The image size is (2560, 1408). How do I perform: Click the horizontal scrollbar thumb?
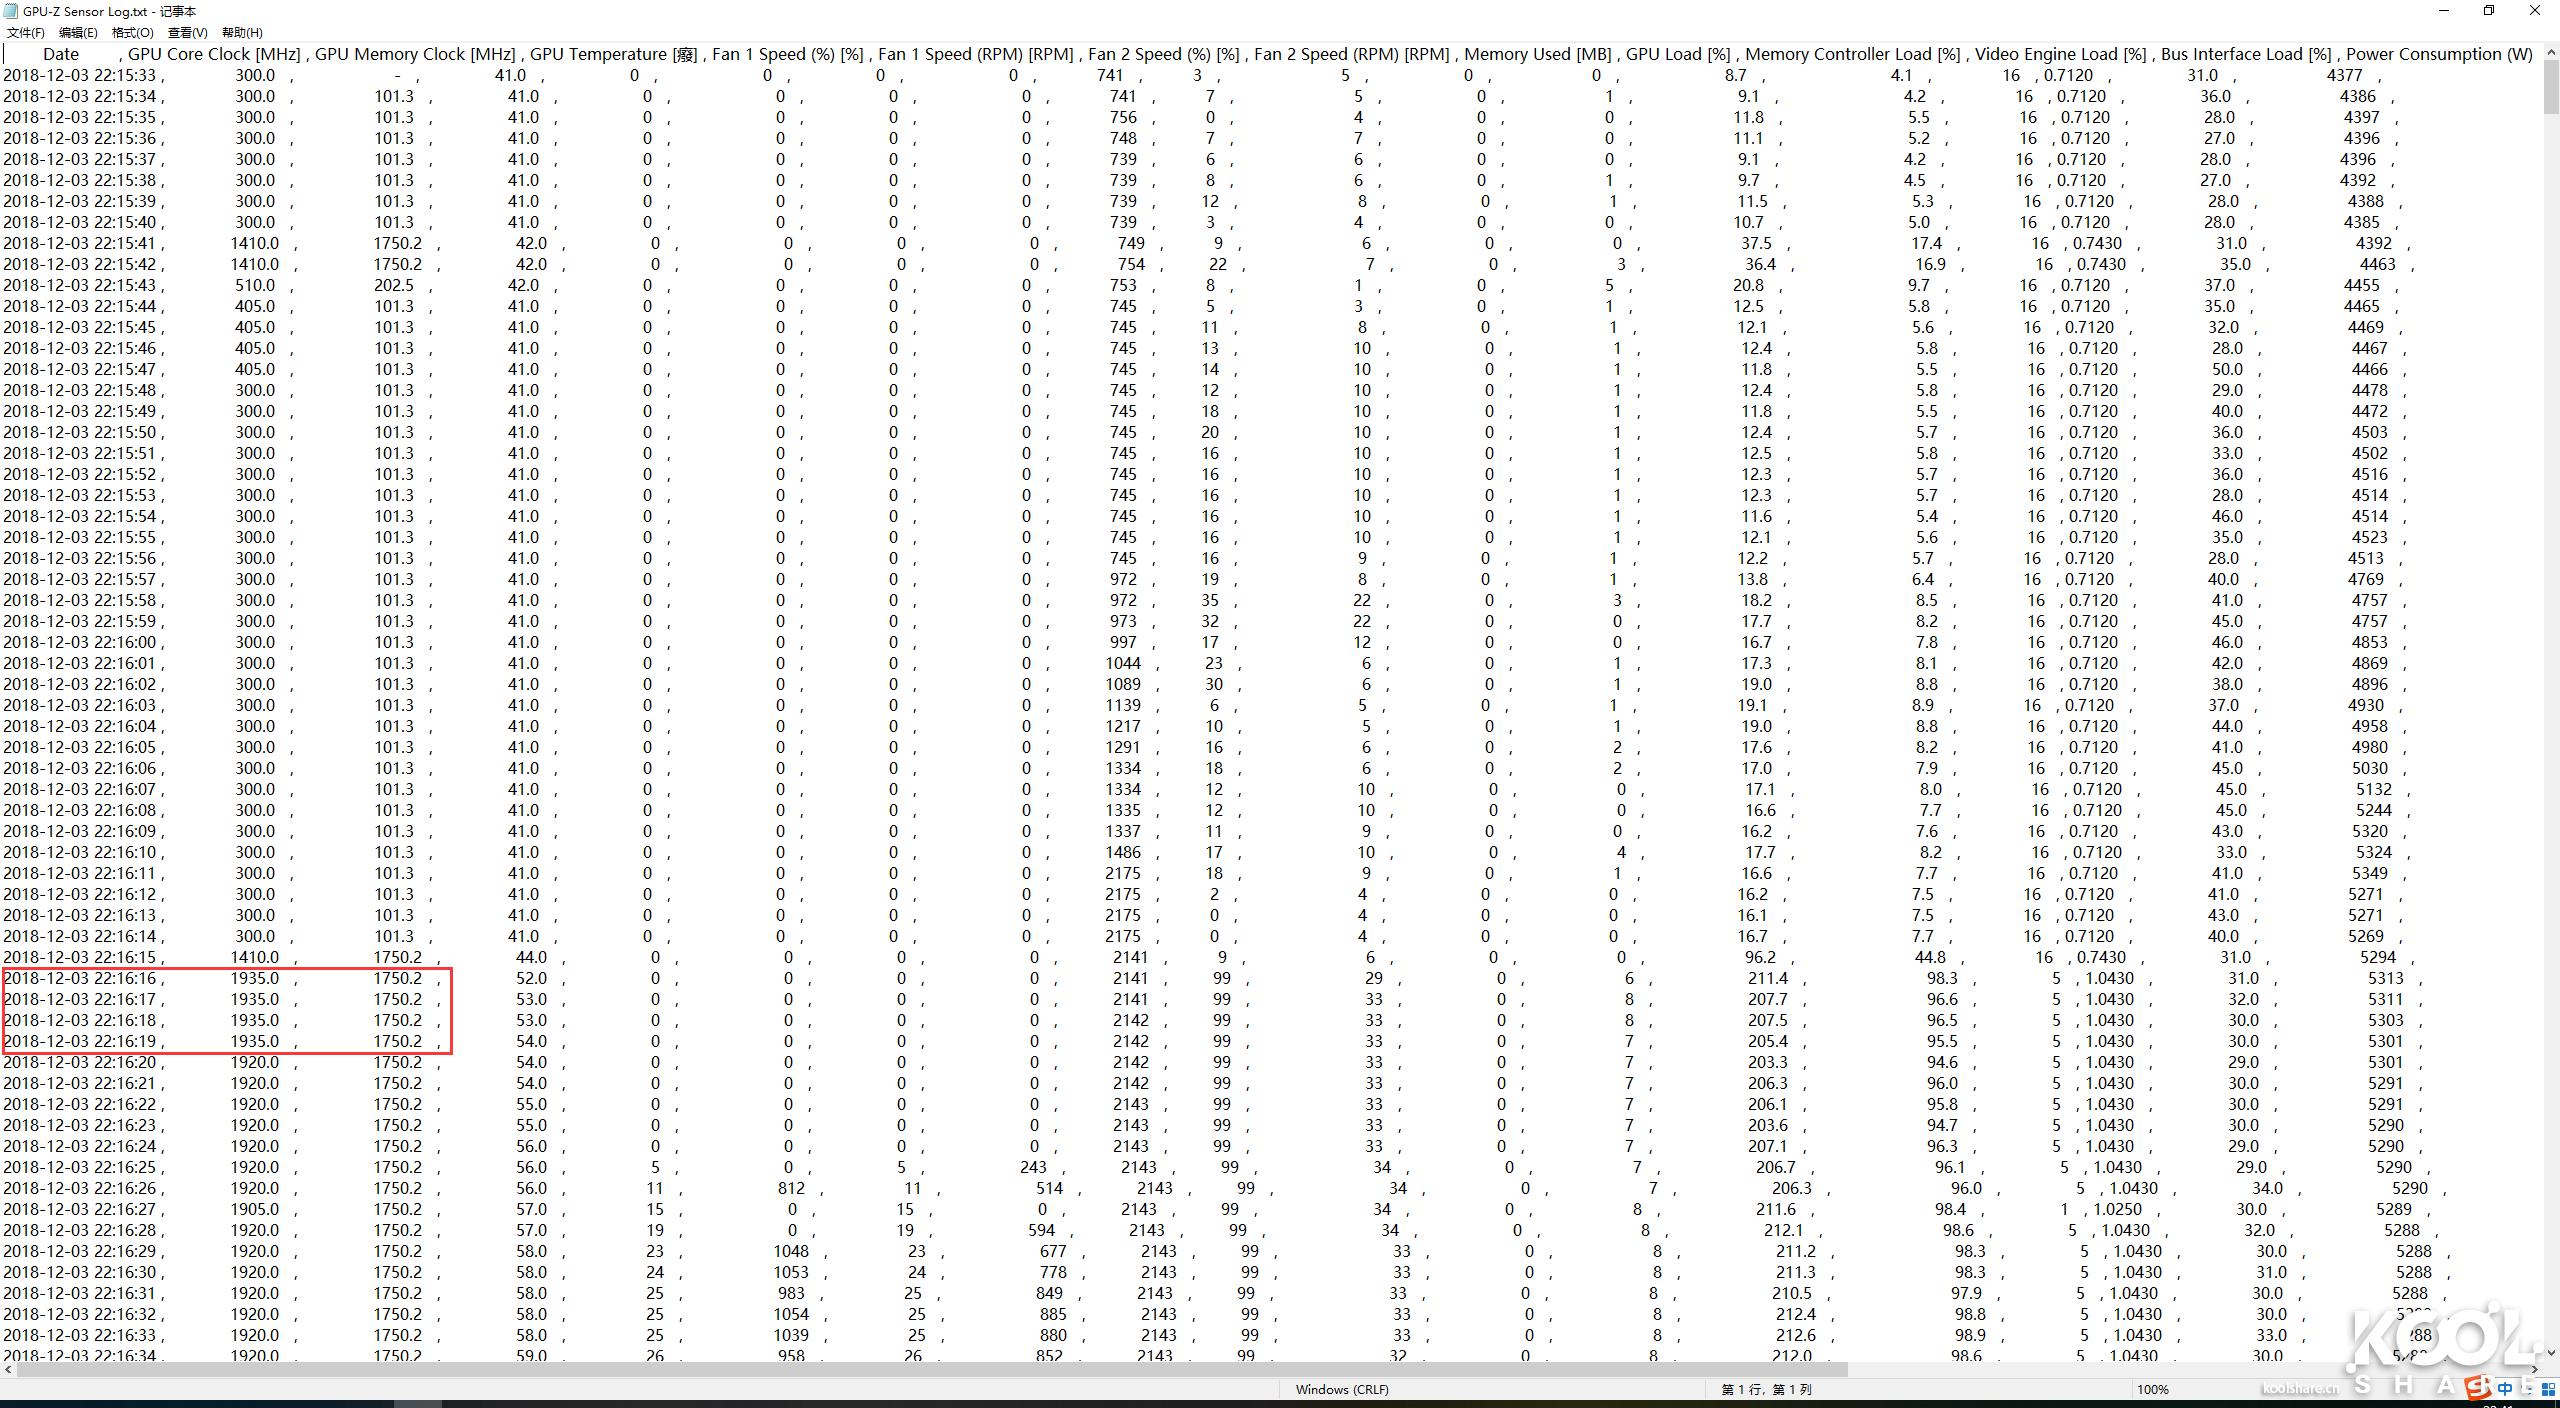click(x=930, y=1370)
